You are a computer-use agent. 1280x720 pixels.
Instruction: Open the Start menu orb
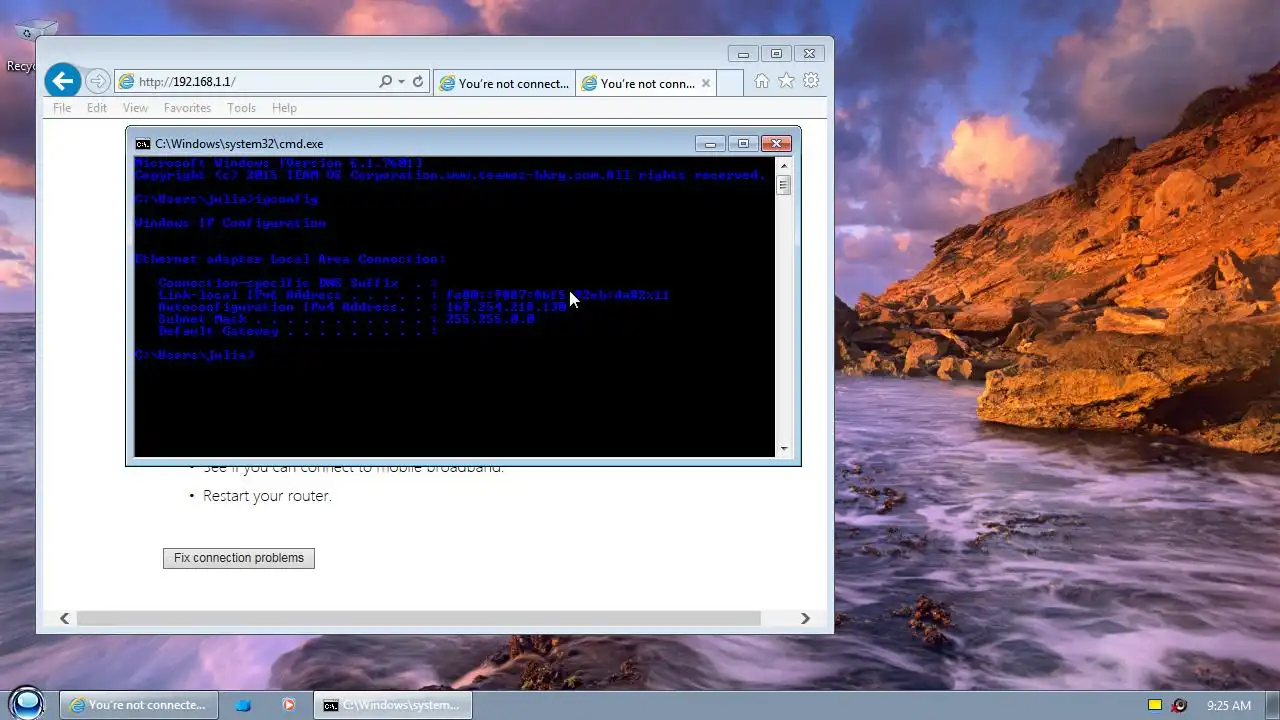27,704
